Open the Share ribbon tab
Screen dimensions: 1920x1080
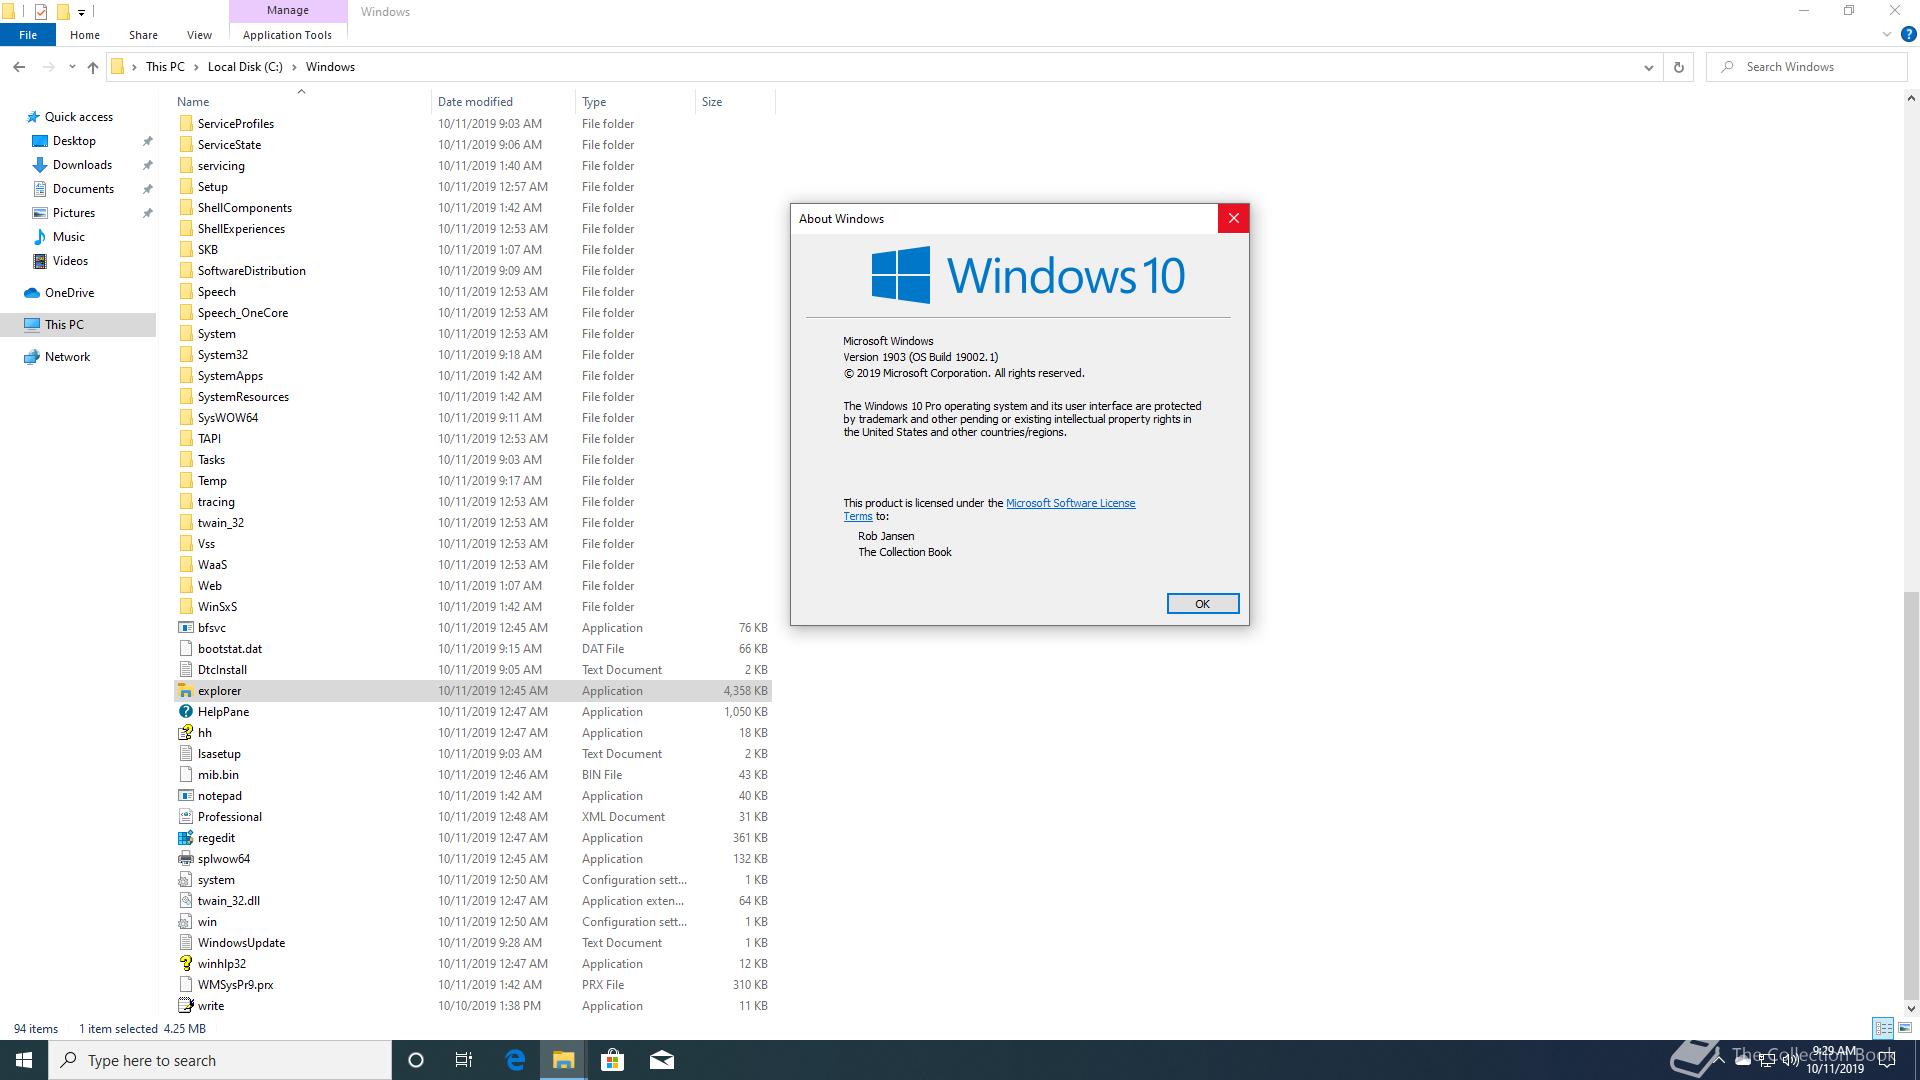(143, 34)
